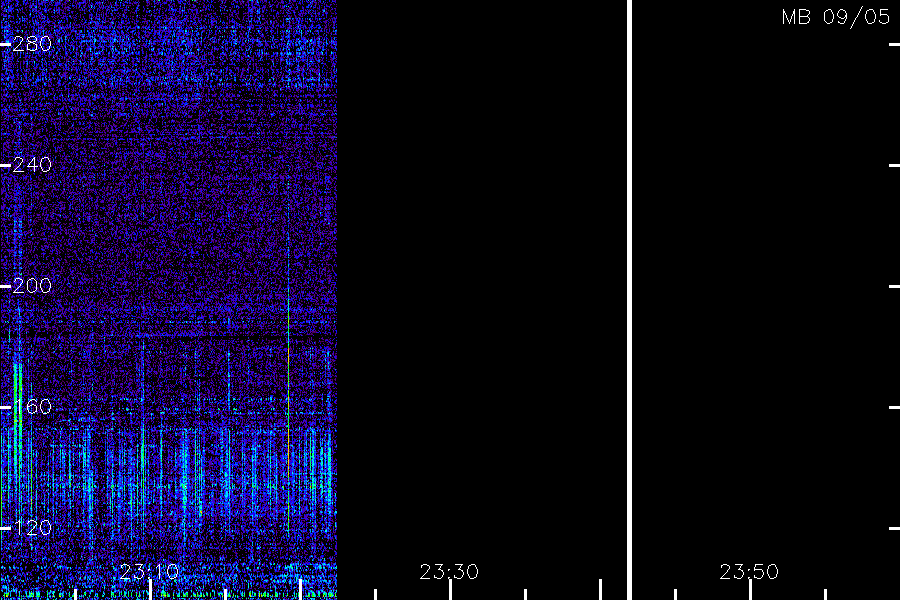Click the MB 09/05 date label
900x600 pixels.
(836, 17)
